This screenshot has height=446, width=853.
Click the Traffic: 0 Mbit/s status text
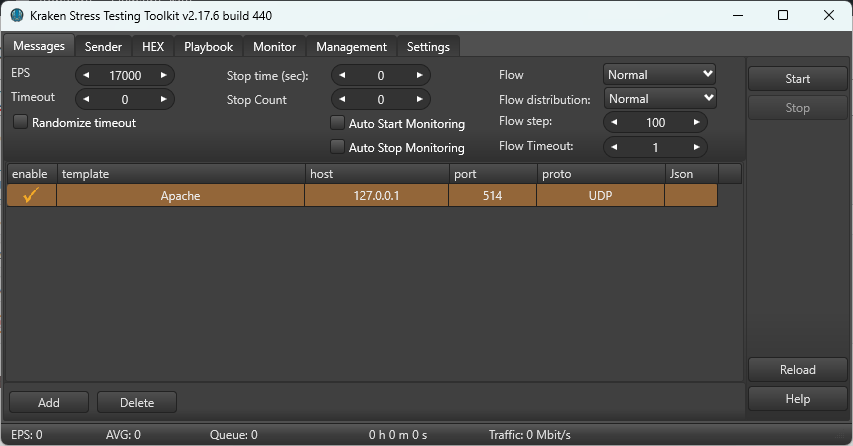click(530, 435)
